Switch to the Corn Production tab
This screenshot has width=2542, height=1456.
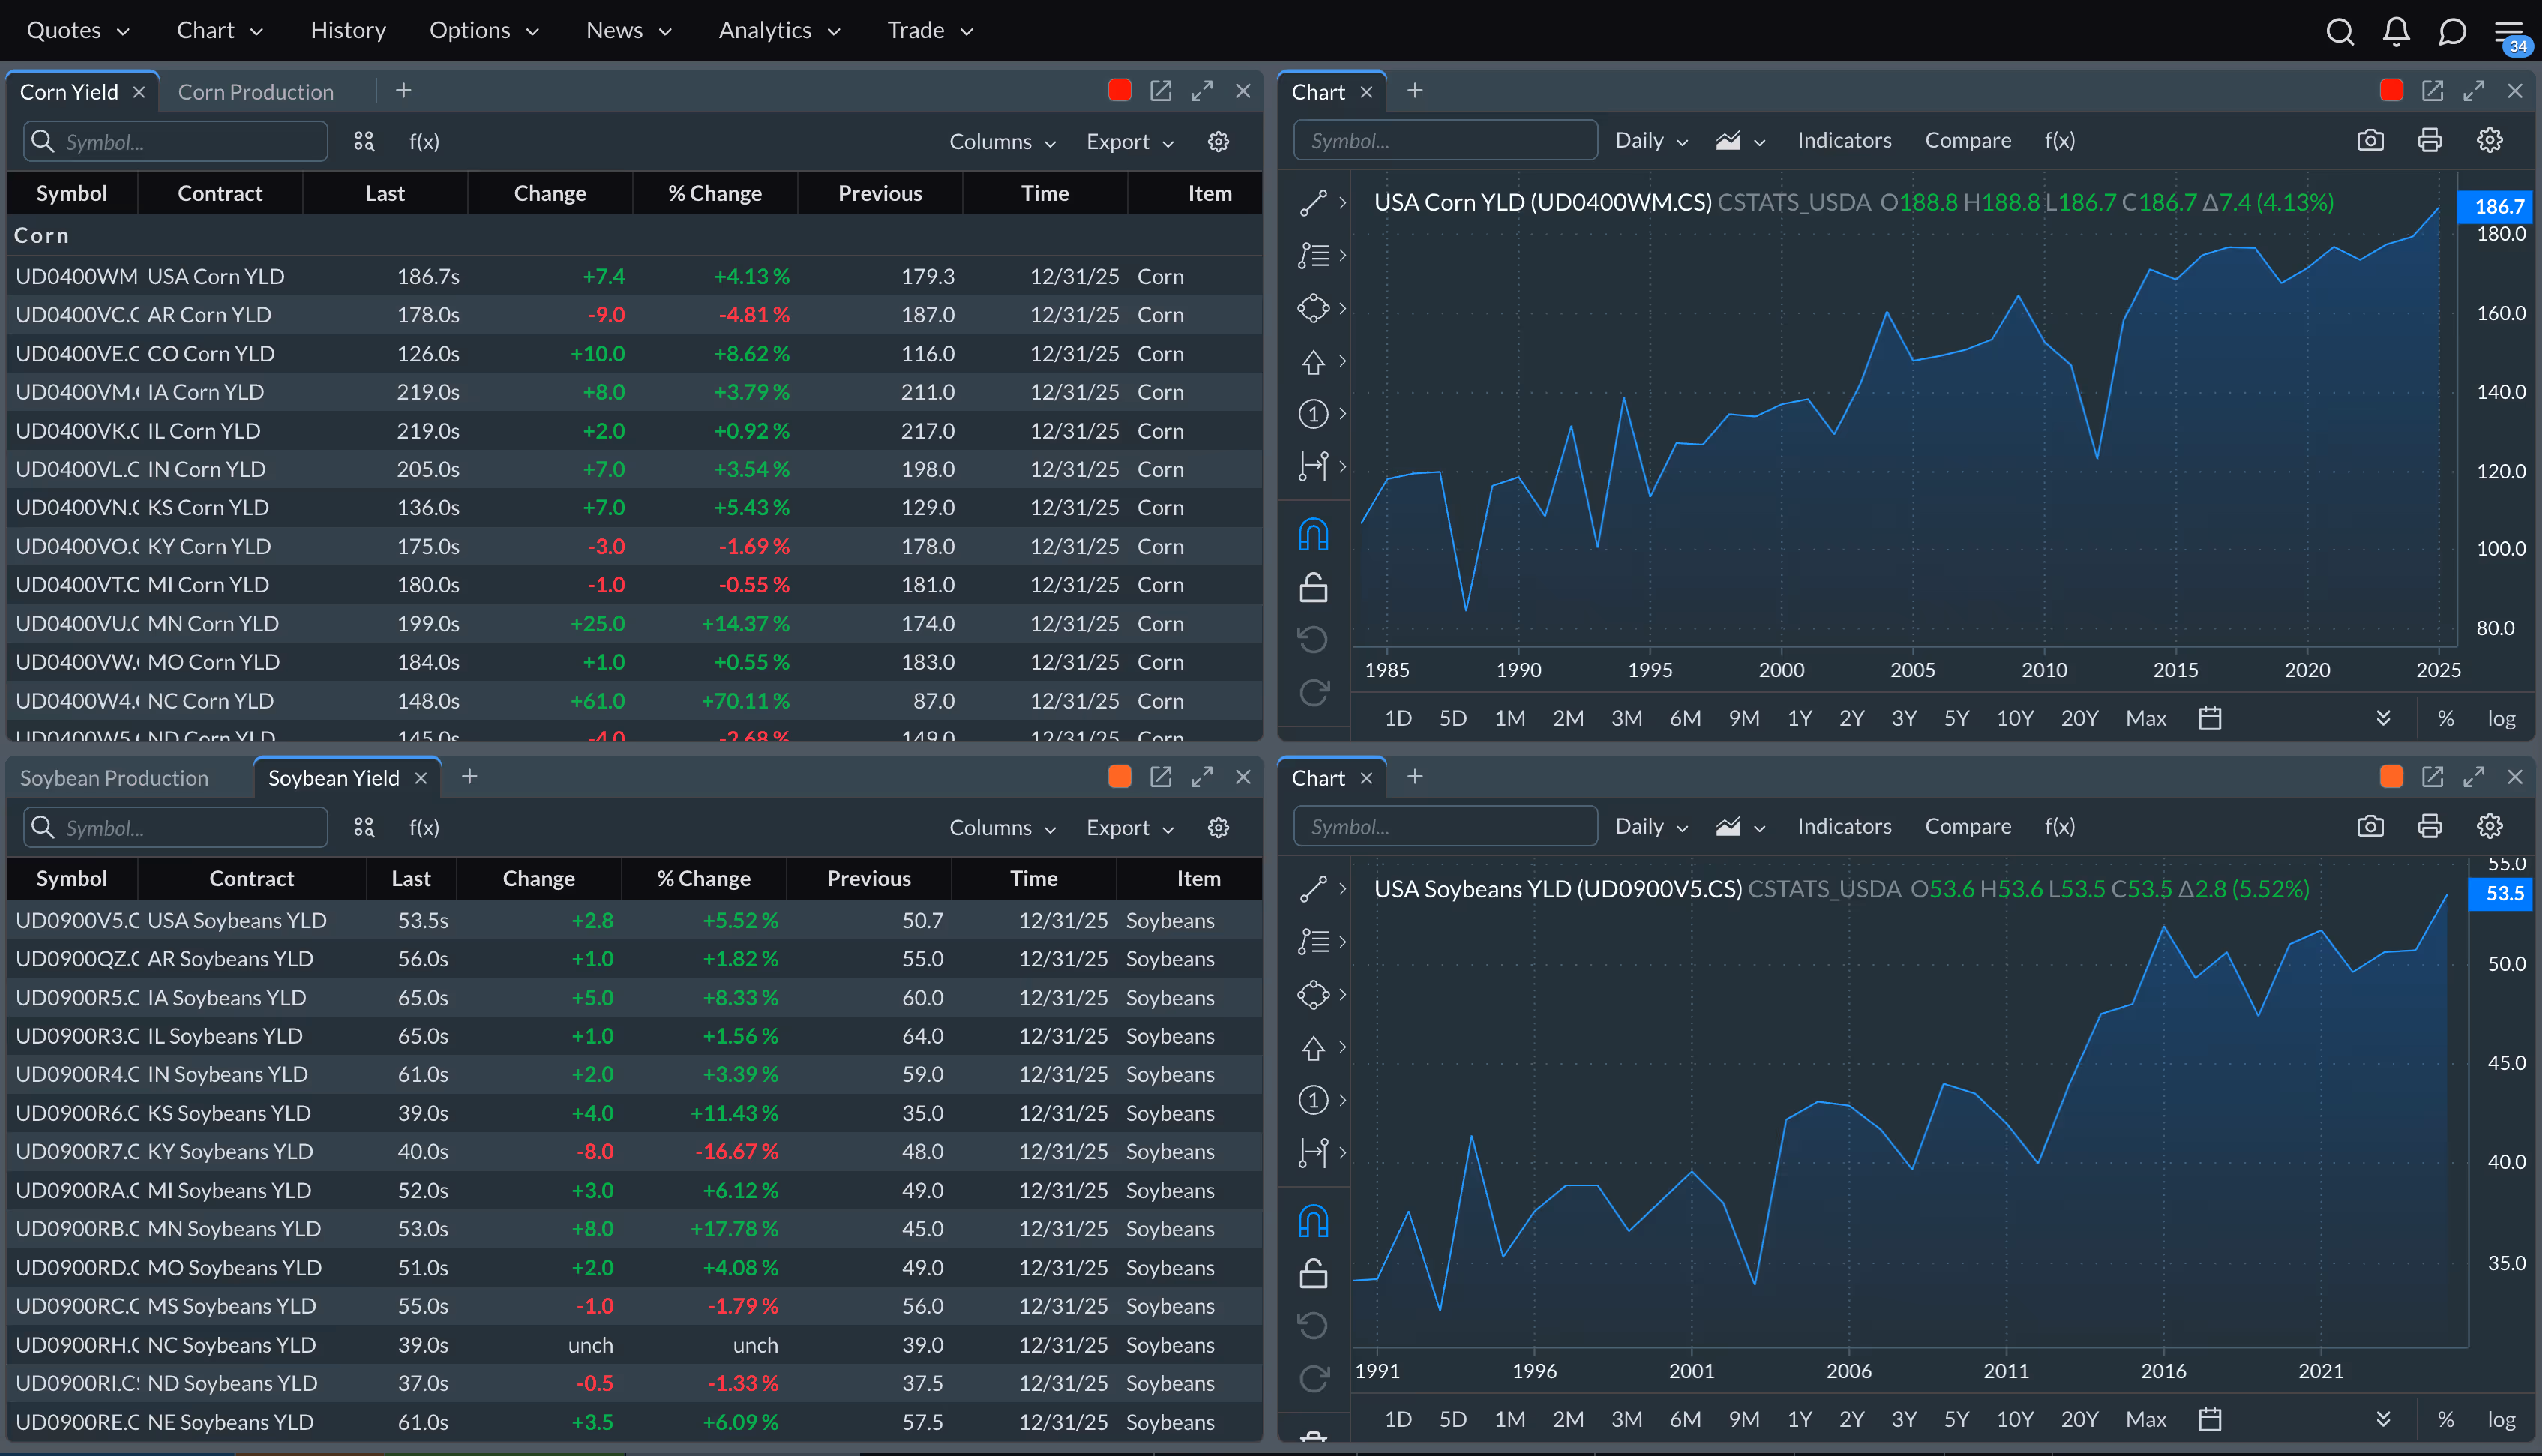tap(256, 91)
